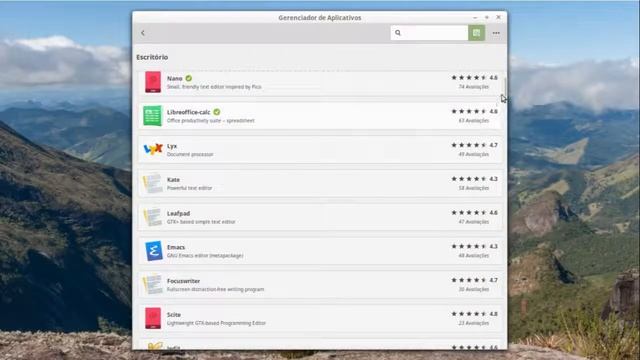This screenshot has width=640, height=360.
Task: Click Nano's star rating
Action: coord(469,78)
